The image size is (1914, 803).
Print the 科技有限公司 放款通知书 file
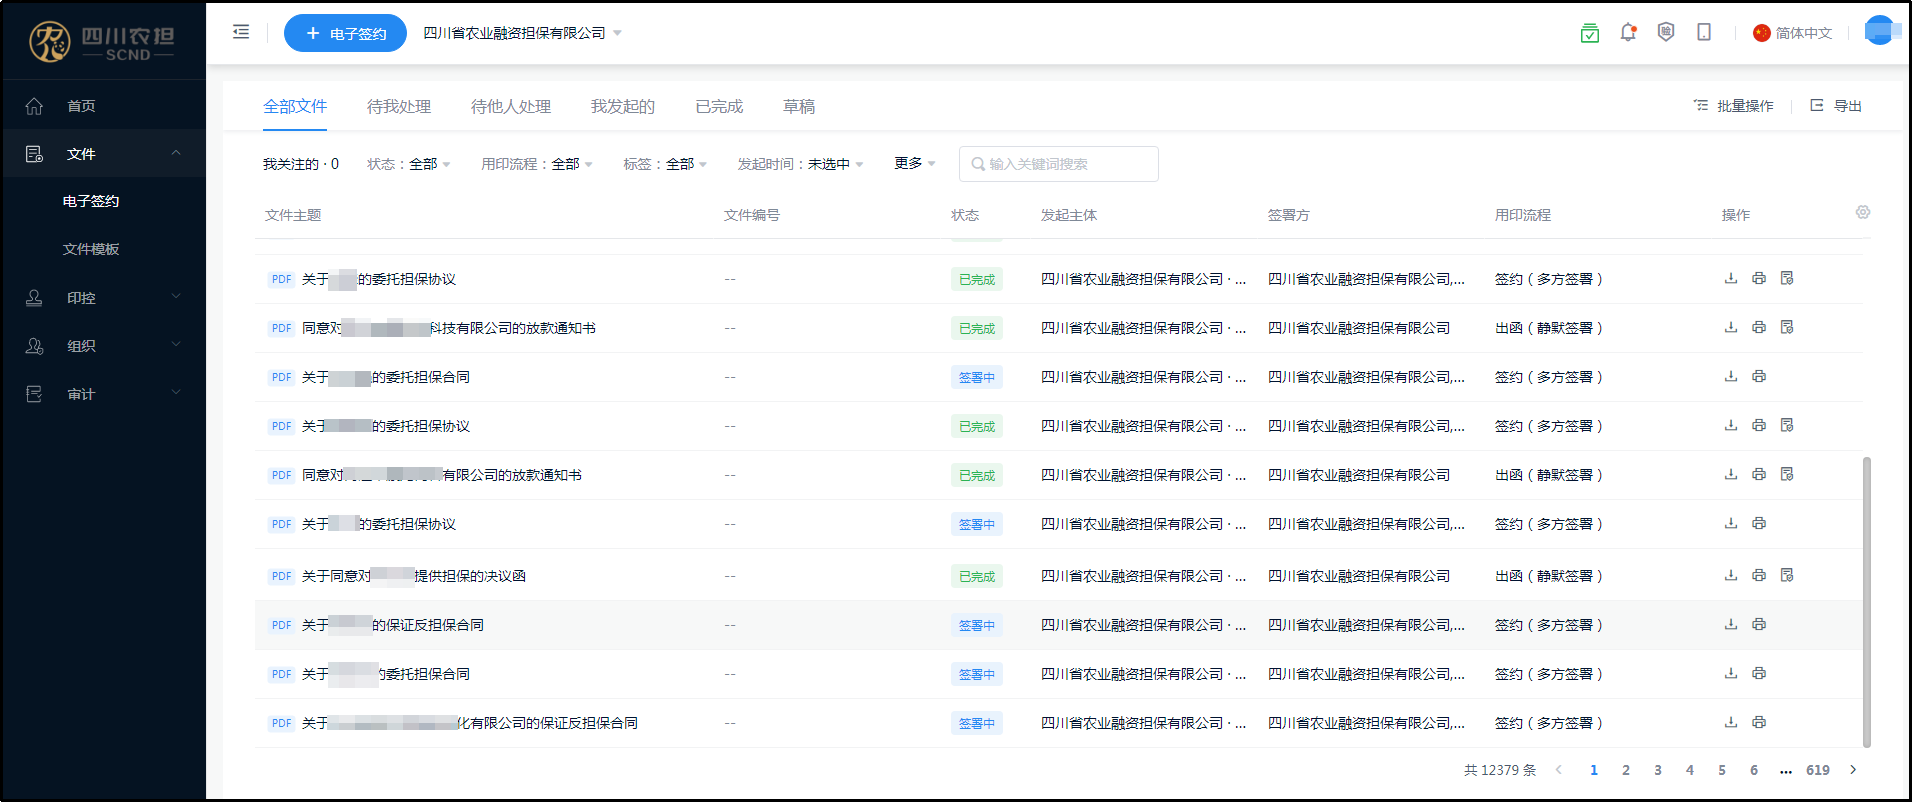pos(1759,327)
